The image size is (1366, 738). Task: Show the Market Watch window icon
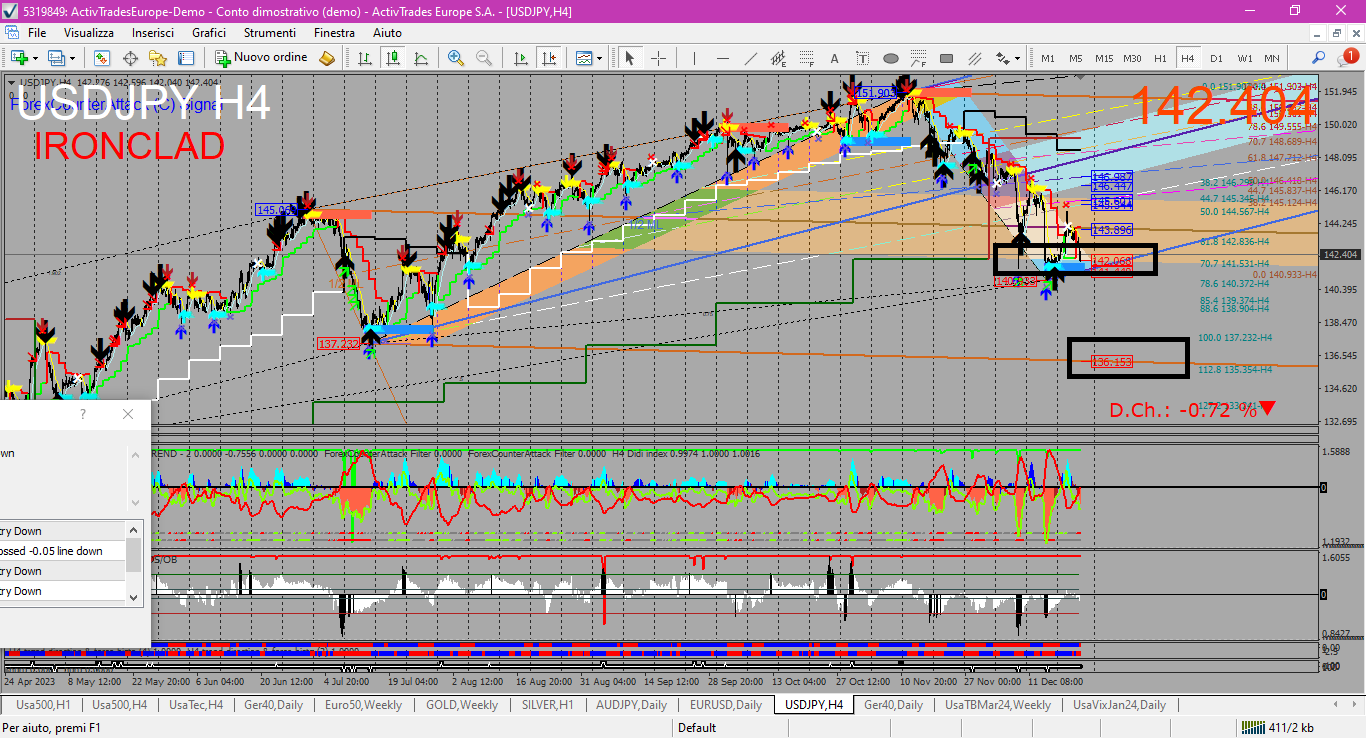click(101, 58)
